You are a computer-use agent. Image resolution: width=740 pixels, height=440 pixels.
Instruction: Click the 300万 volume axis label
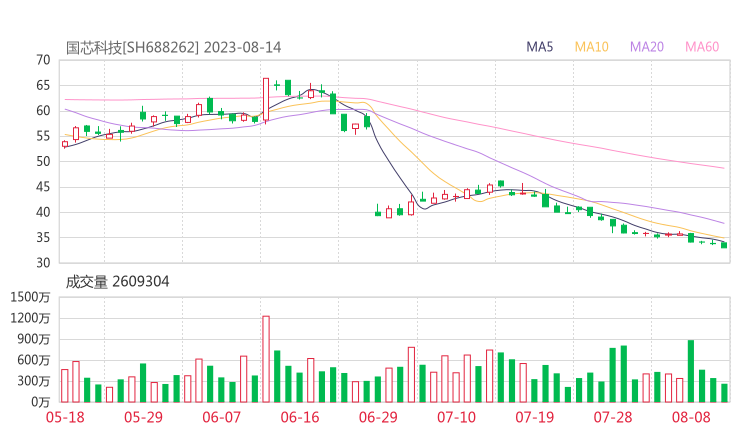(x=34, y=381)
